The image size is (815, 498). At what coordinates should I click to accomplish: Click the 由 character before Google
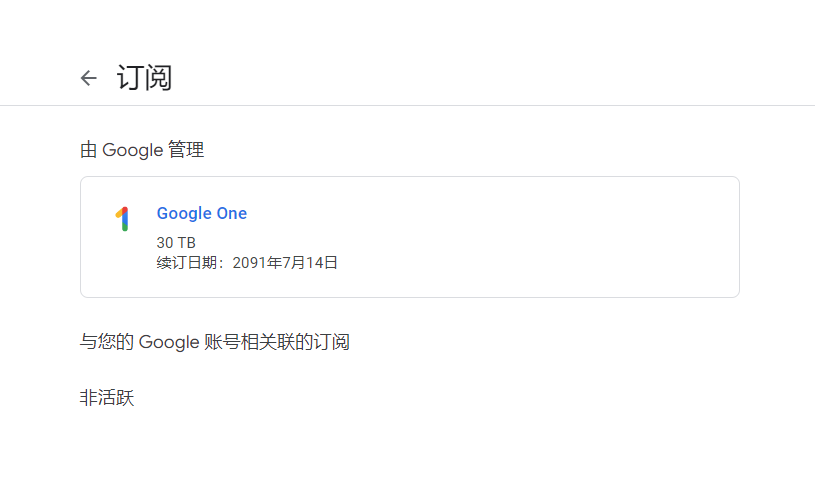tap(88, 150)
